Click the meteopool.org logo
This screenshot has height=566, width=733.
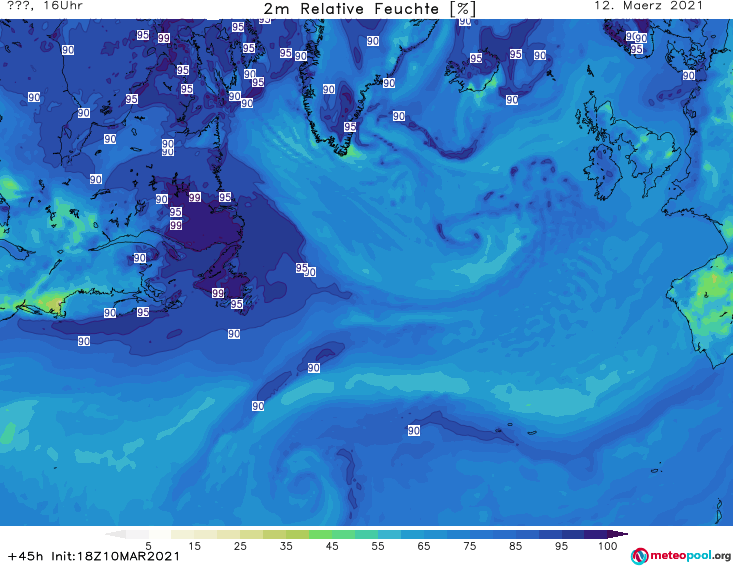pos(681,556)
